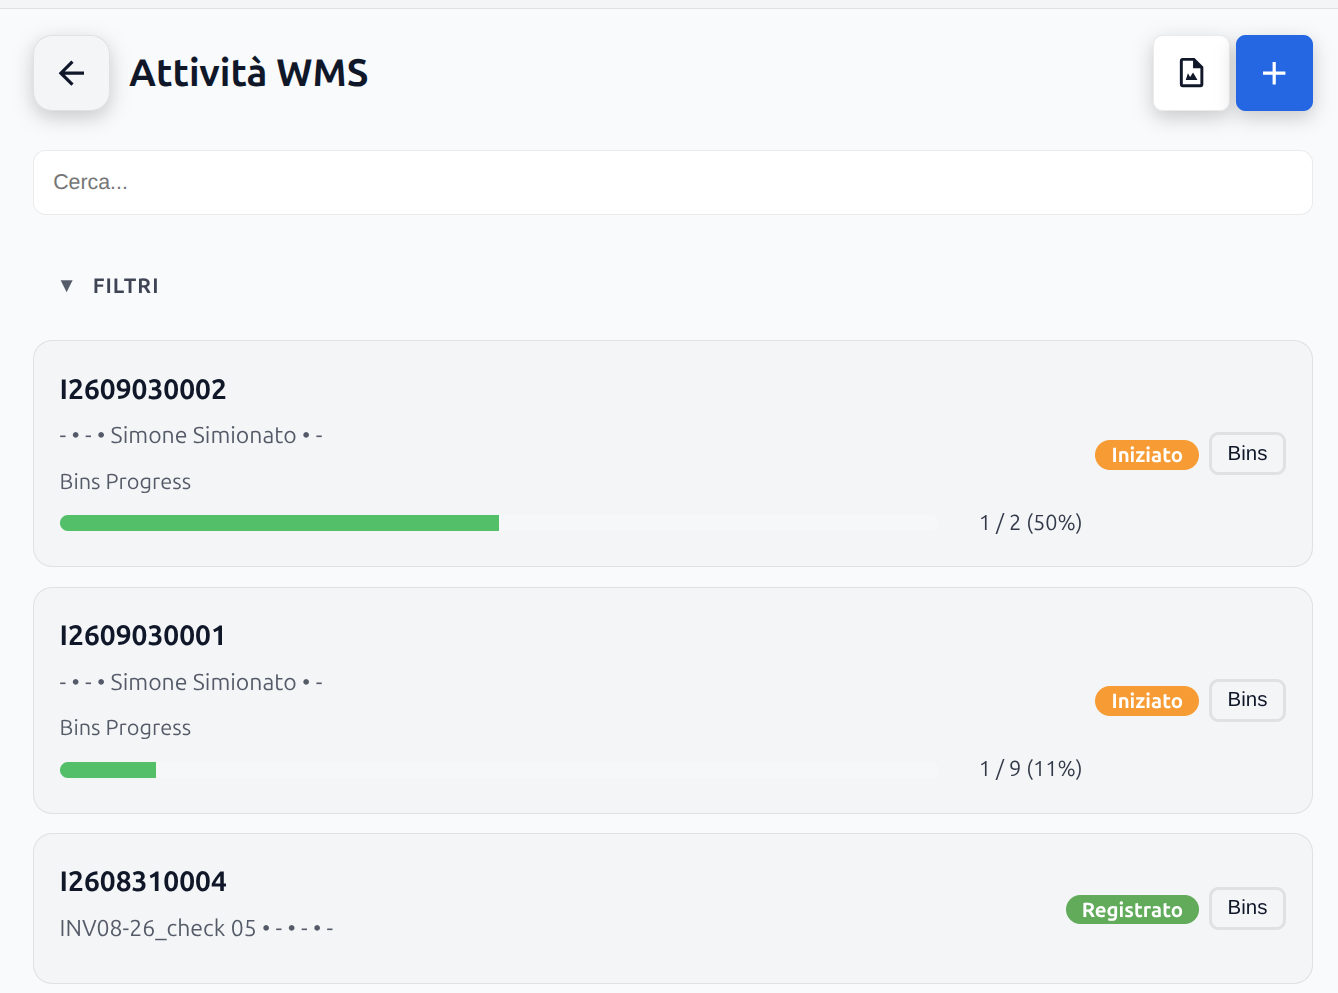Image resolution: width=1338 pixels, height=993 pixels.
Task: Expand the FILTRI section triangle
Action: pos(67,286)
